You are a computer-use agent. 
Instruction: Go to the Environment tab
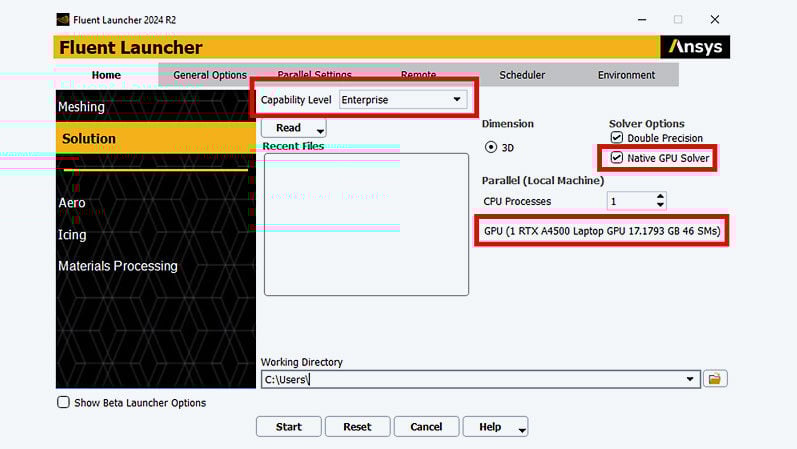[x=626, y=75]
